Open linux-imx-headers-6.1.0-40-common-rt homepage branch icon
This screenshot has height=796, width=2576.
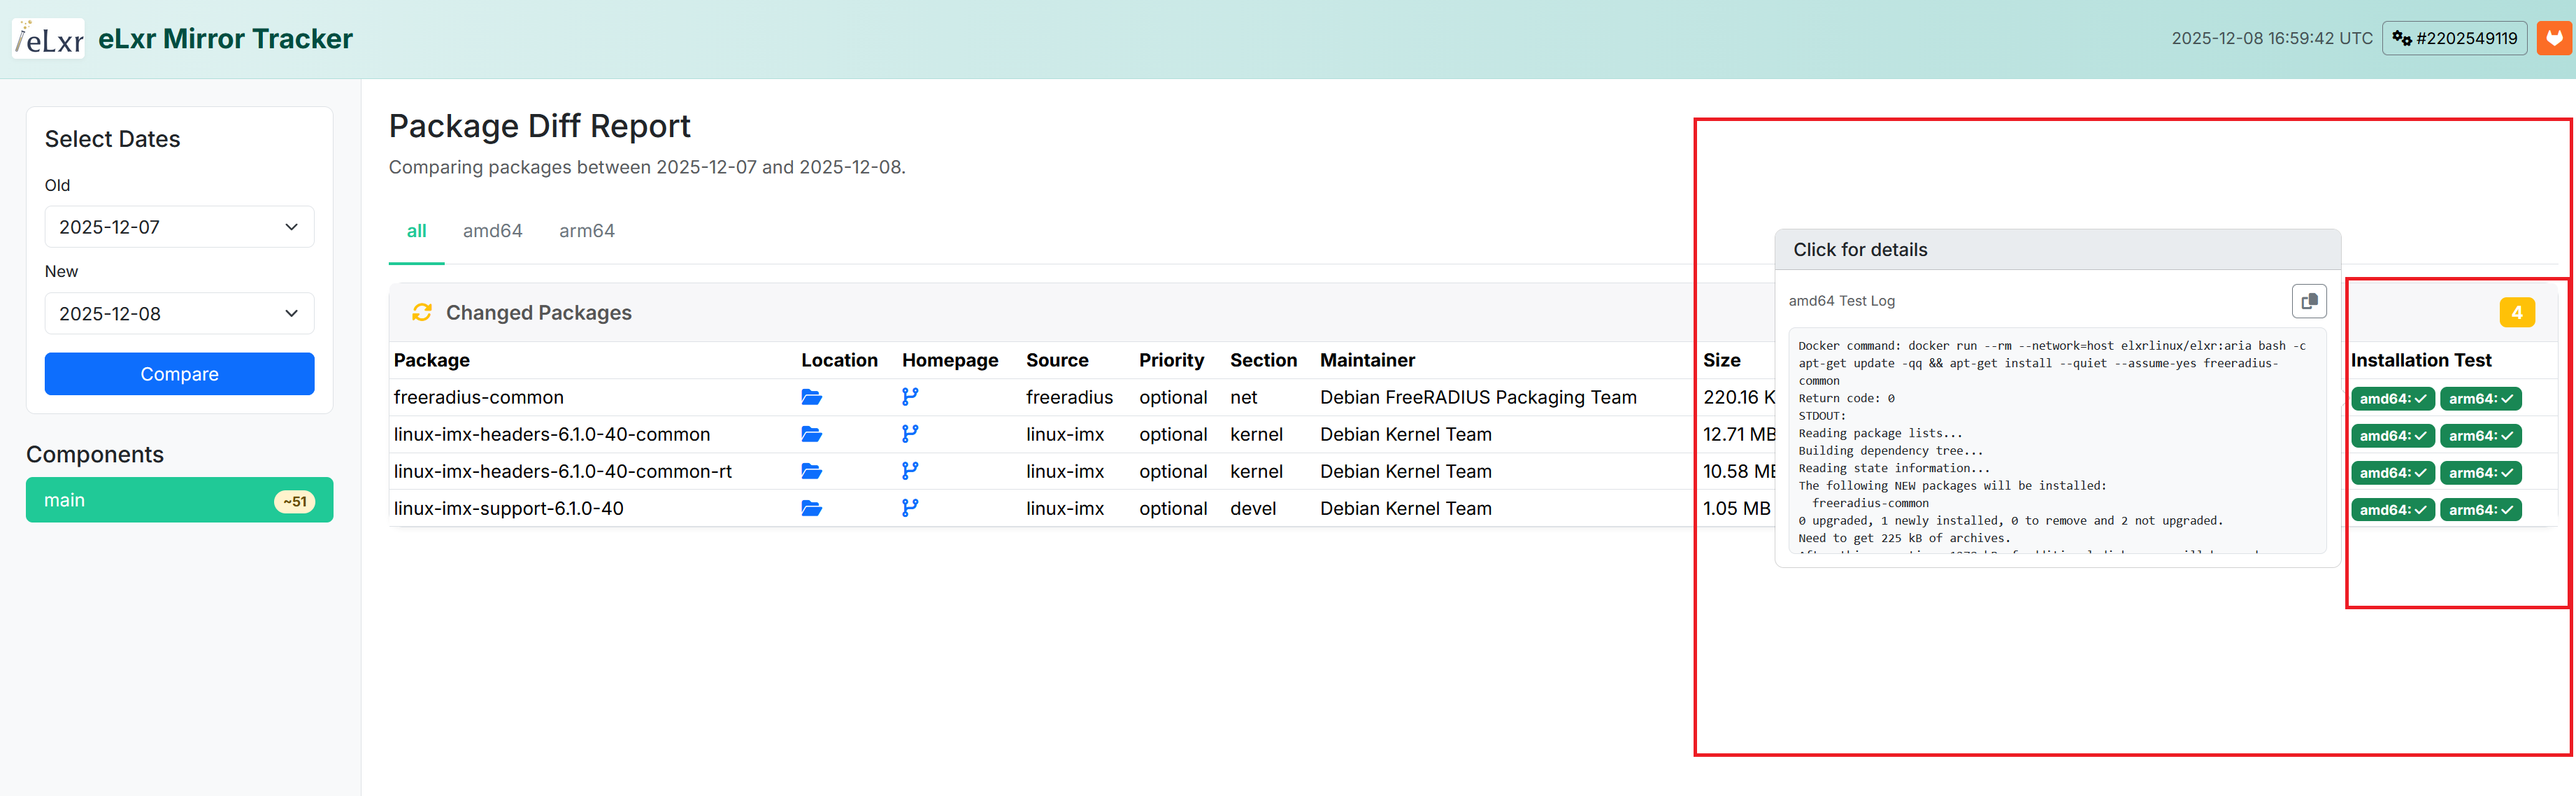click(909, 471)
